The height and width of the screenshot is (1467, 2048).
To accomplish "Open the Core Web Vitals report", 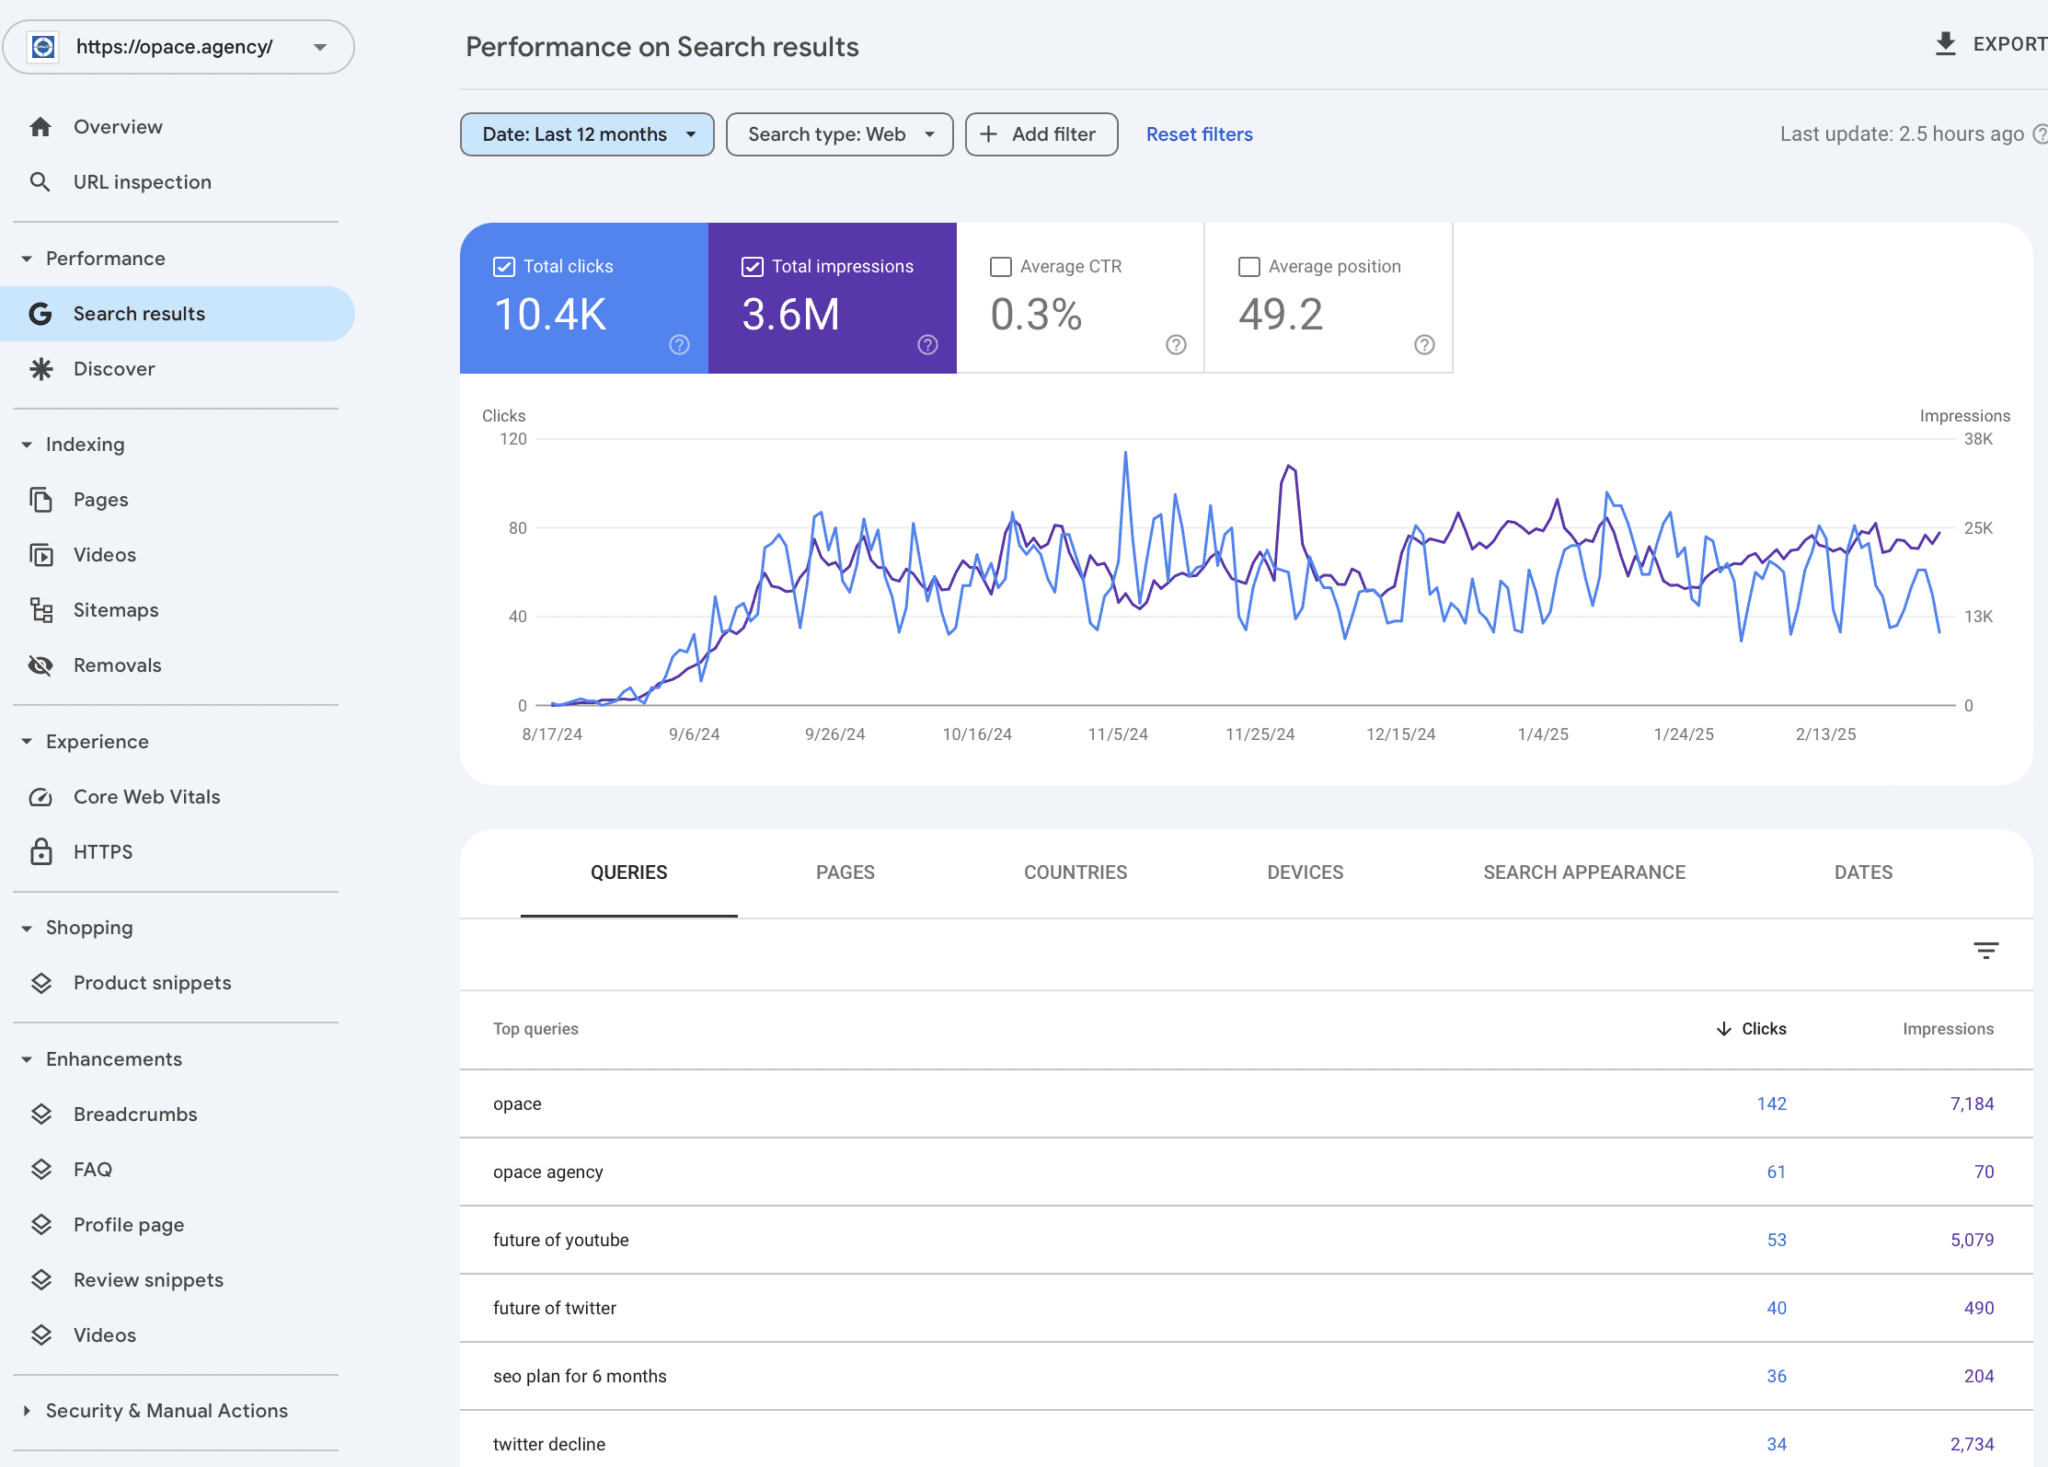I will [x=146, y=796].
